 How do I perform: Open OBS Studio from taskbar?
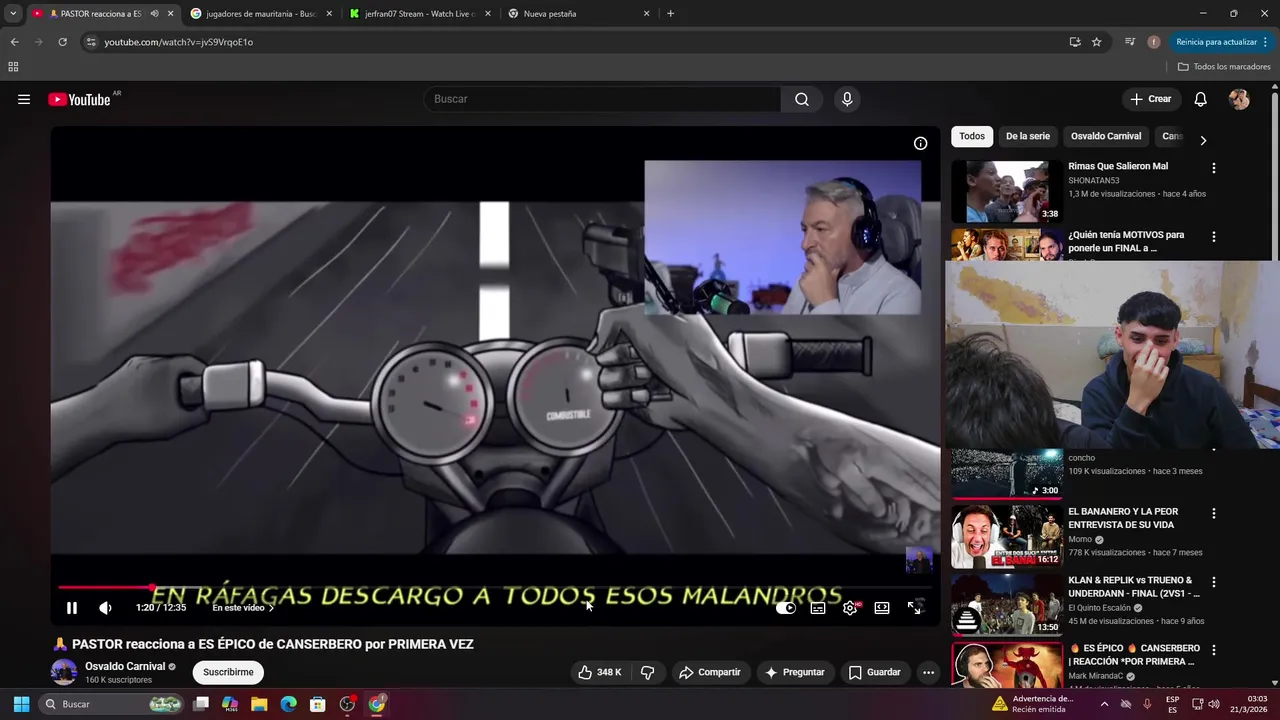pos(347,704)
